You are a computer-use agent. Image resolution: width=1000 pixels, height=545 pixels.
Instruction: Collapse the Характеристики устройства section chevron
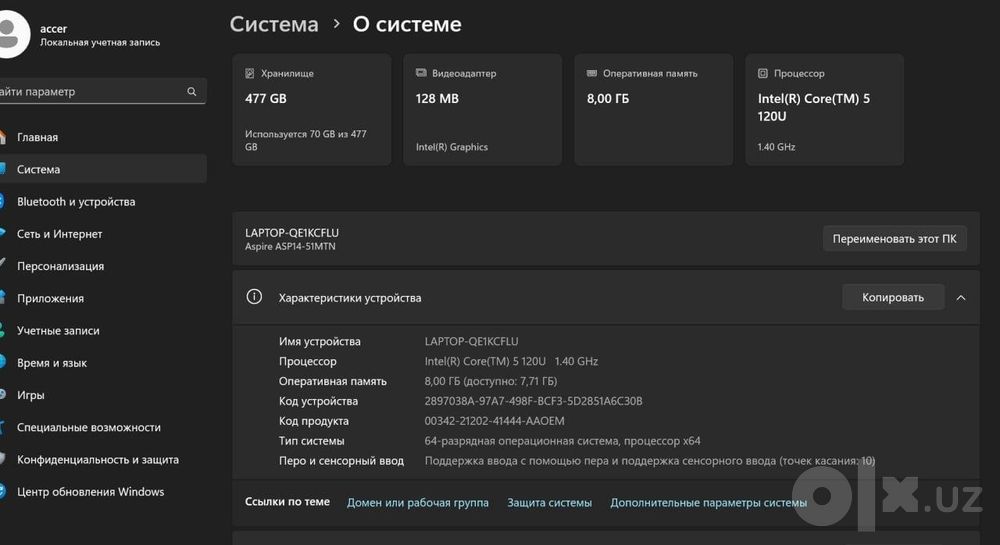click(x=960, y=298)
